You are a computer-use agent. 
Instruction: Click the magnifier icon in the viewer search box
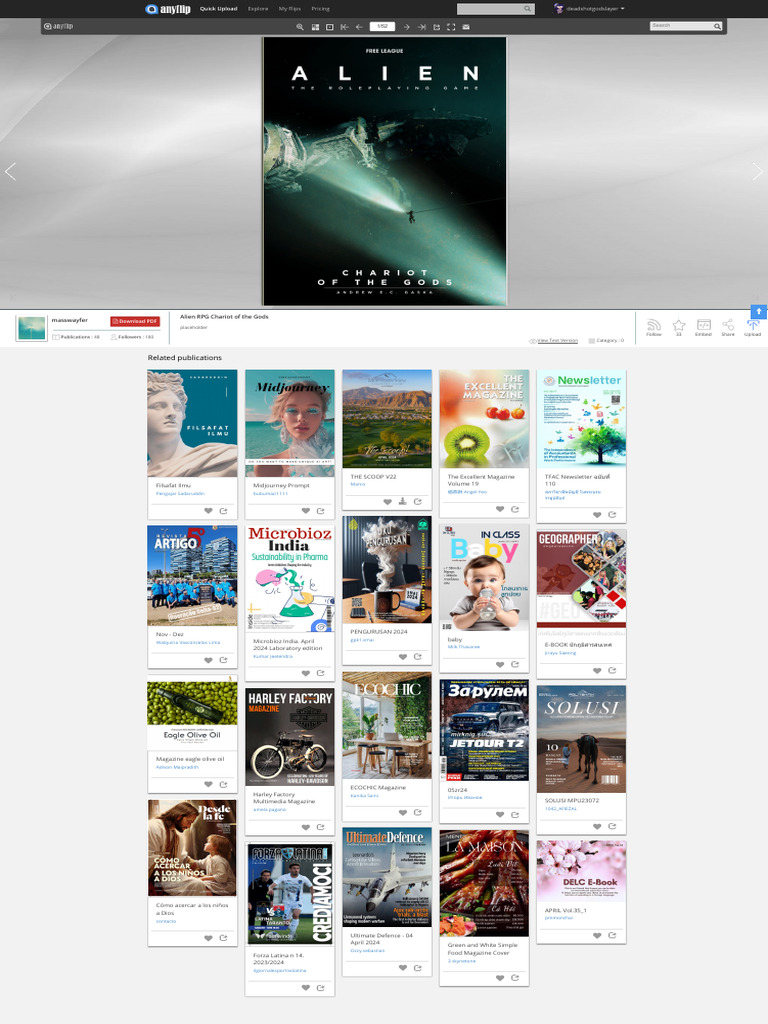(717, 26)
